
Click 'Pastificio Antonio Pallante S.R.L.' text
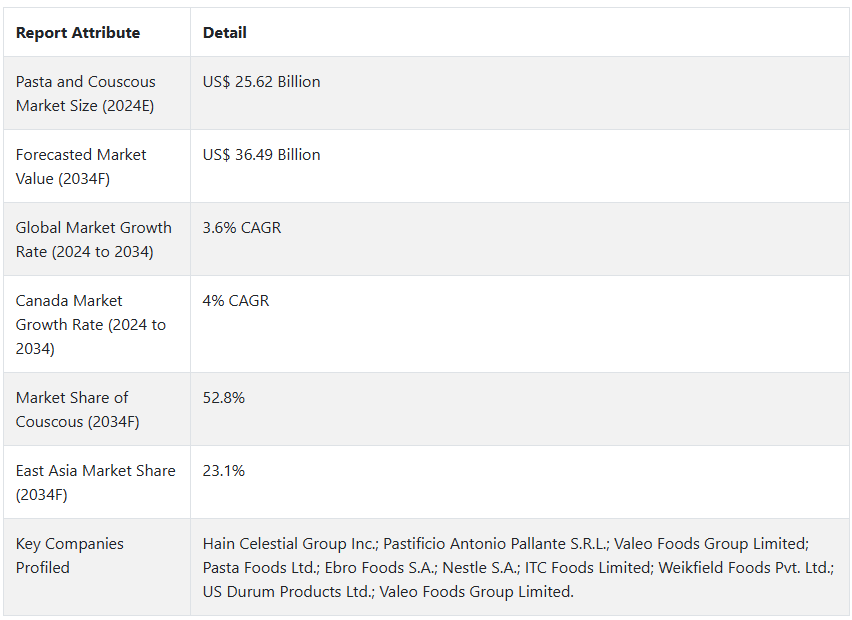click(x=495, y=544)
